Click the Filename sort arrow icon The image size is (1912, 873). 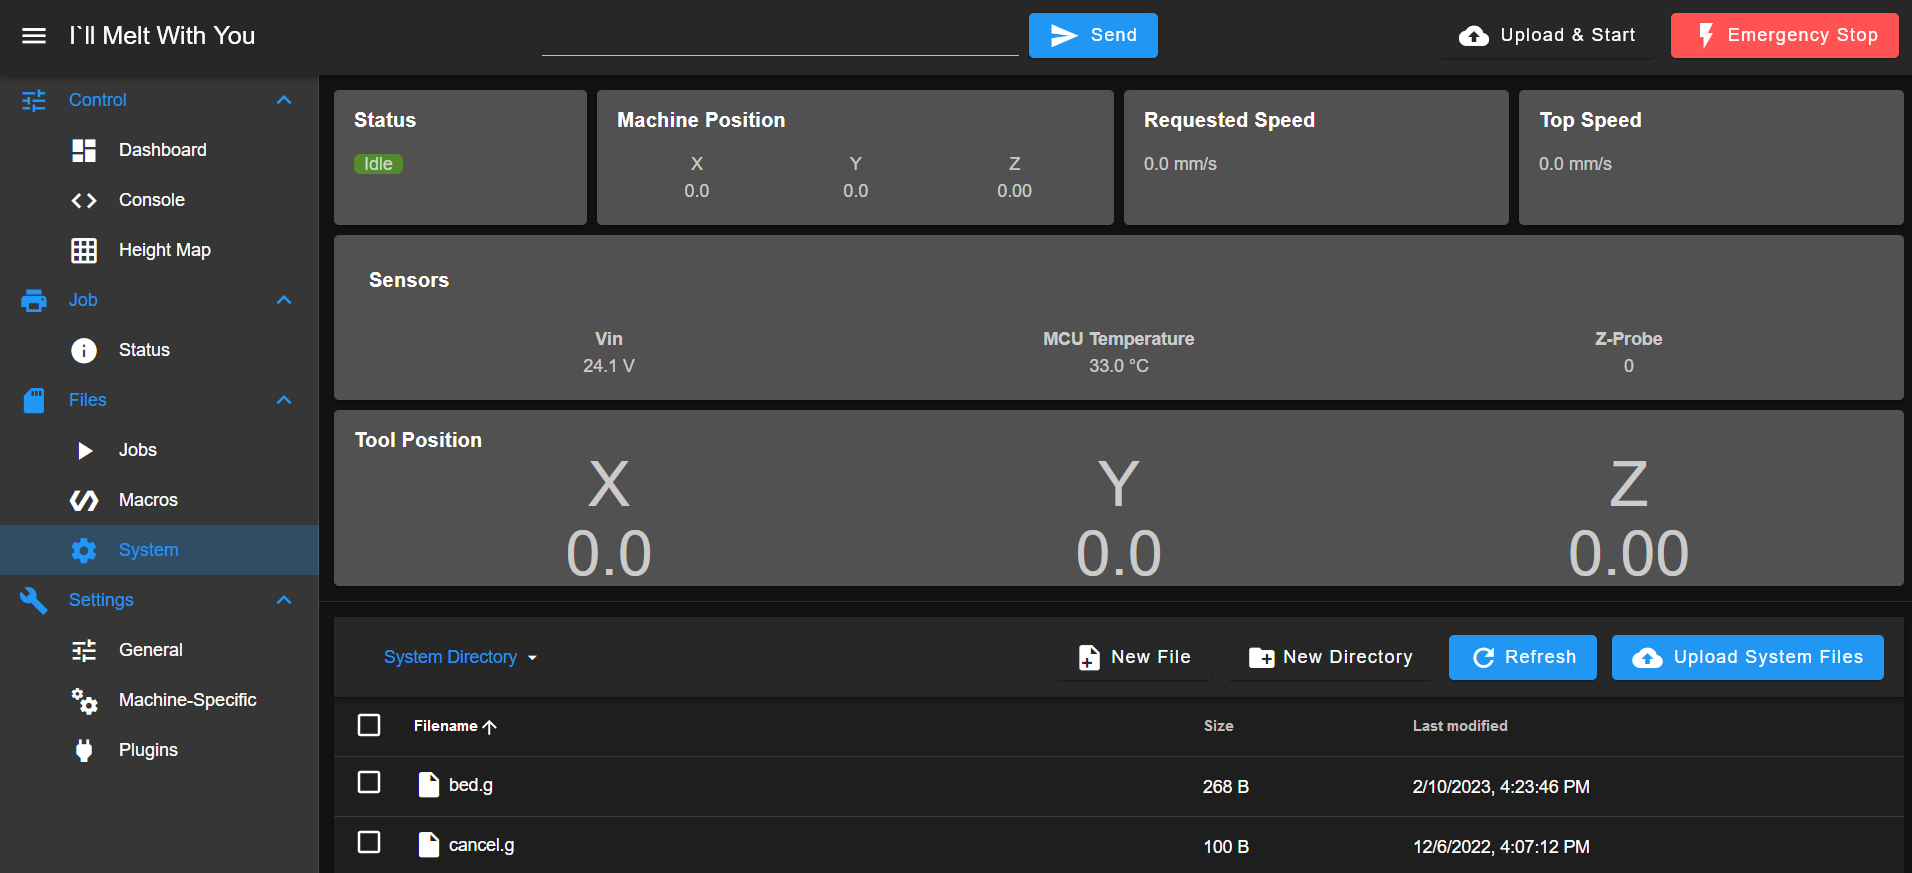point(489,727)
